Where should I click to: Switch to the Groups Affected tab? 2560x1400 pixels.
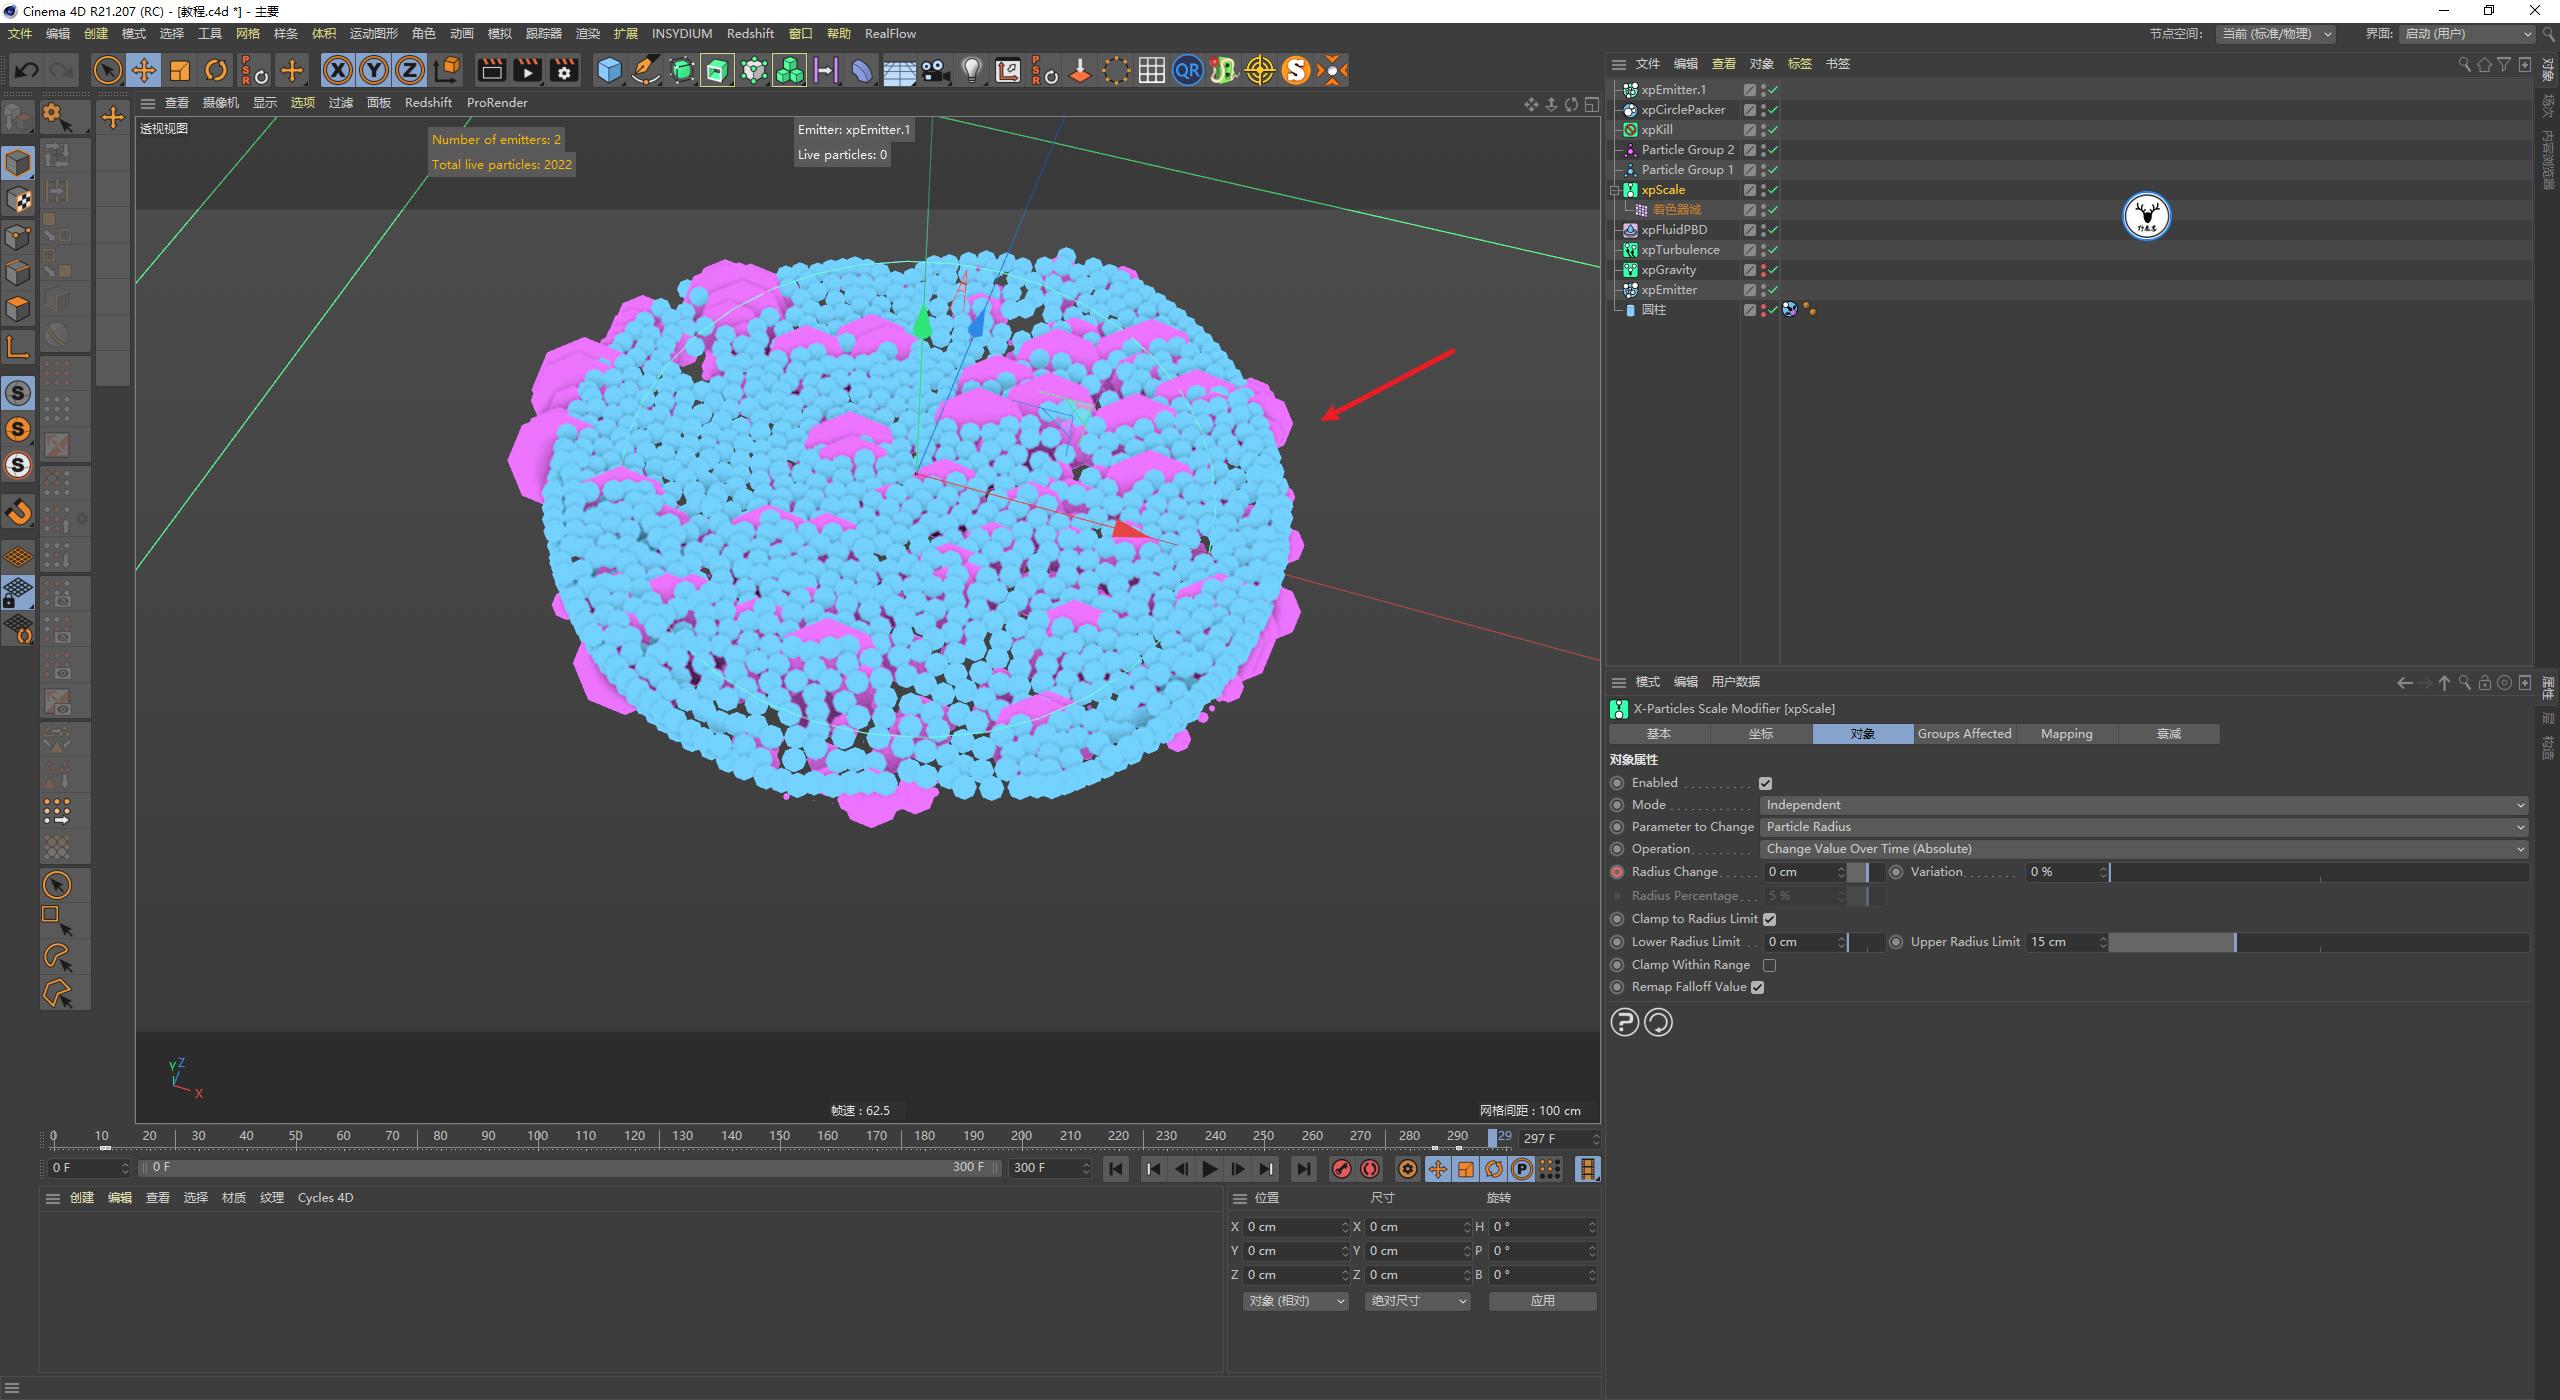coord(1963,733)
